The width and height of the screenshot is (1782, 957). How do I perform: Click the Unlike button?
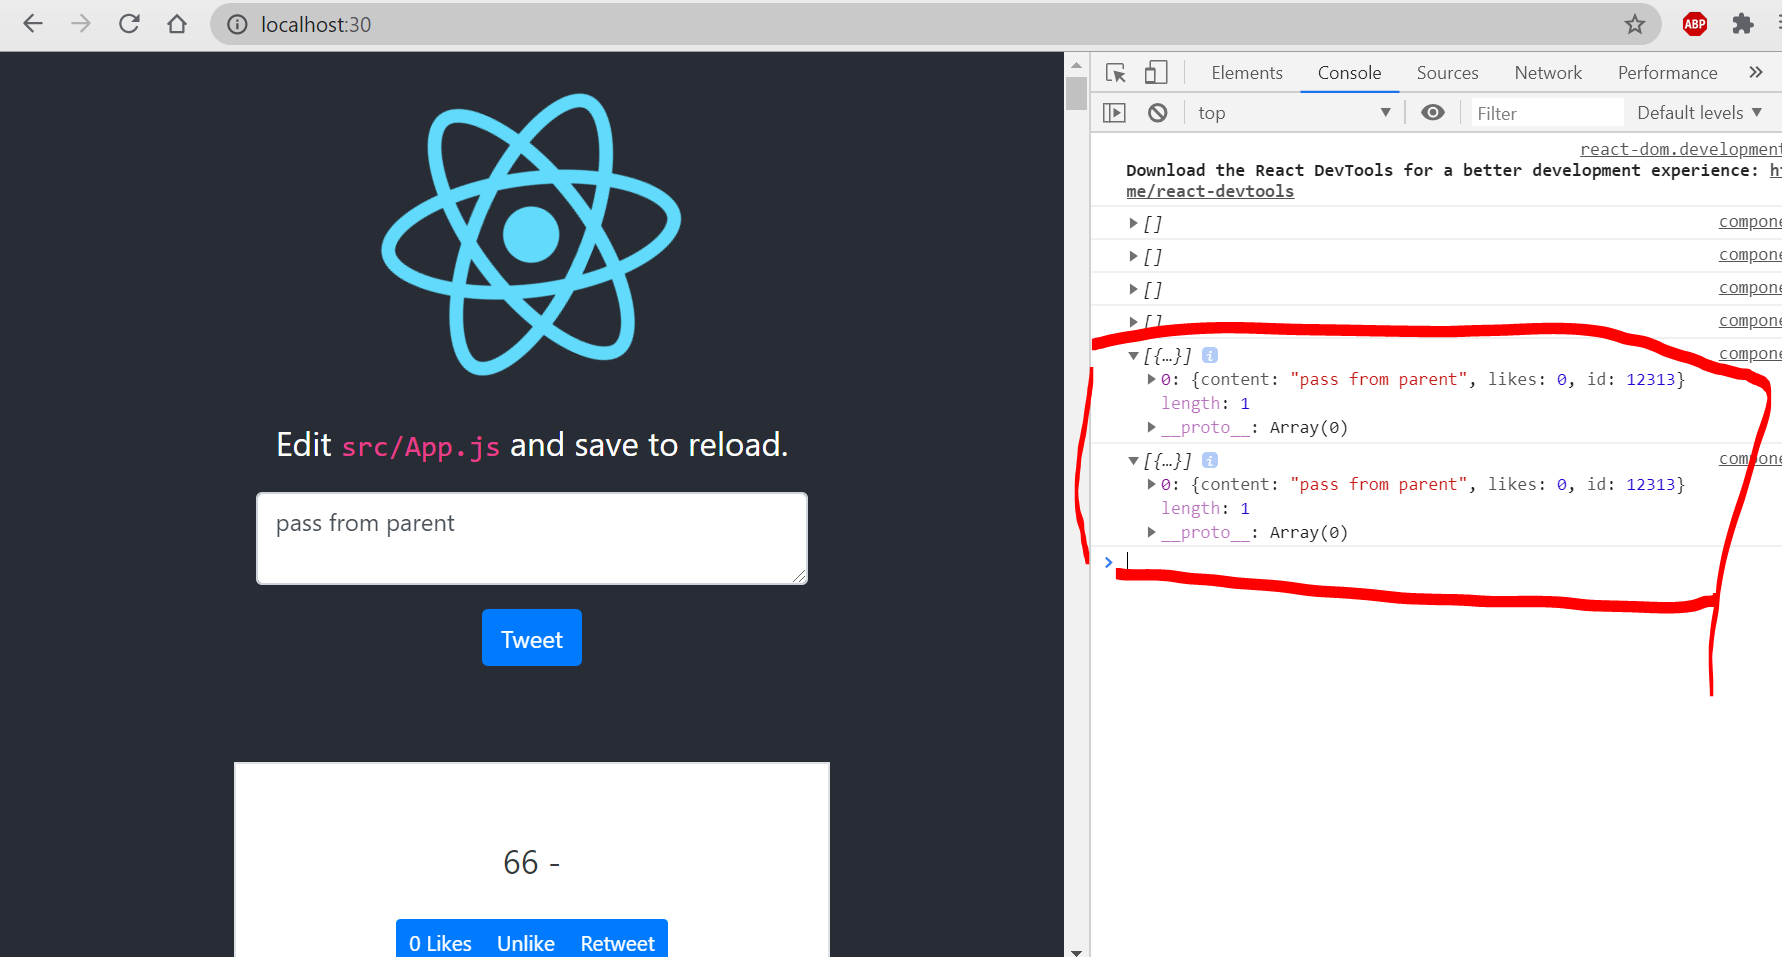(x=526, y=943)
